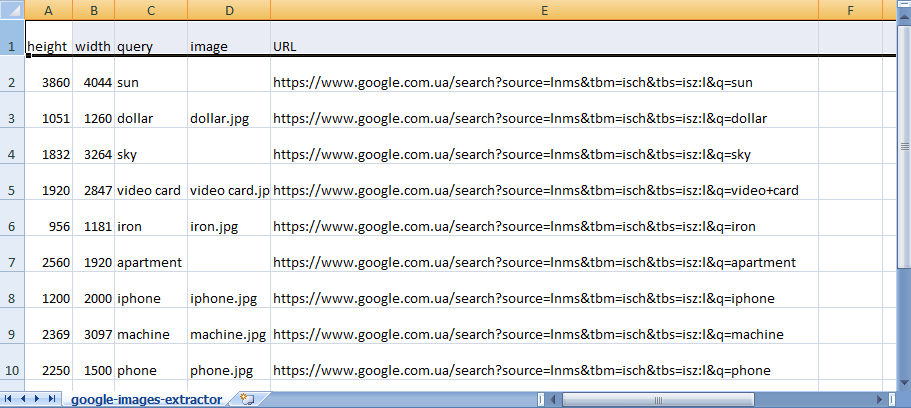Screen dimensions: 911x408
Task: Select column C header
Action: (151, 10)
